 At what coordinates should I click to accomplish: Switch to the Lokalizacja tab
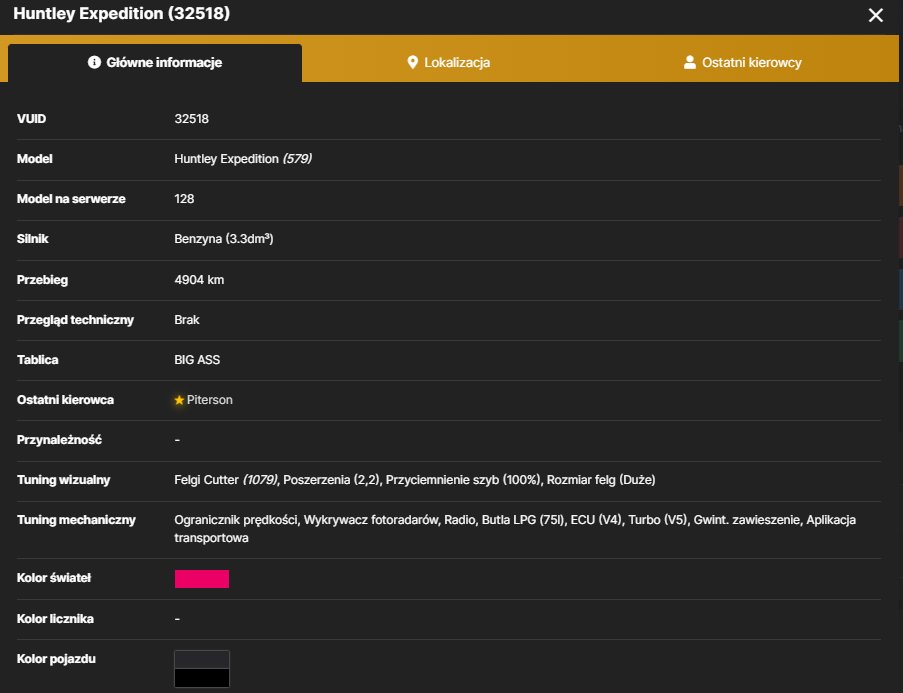tap(449, 62)
